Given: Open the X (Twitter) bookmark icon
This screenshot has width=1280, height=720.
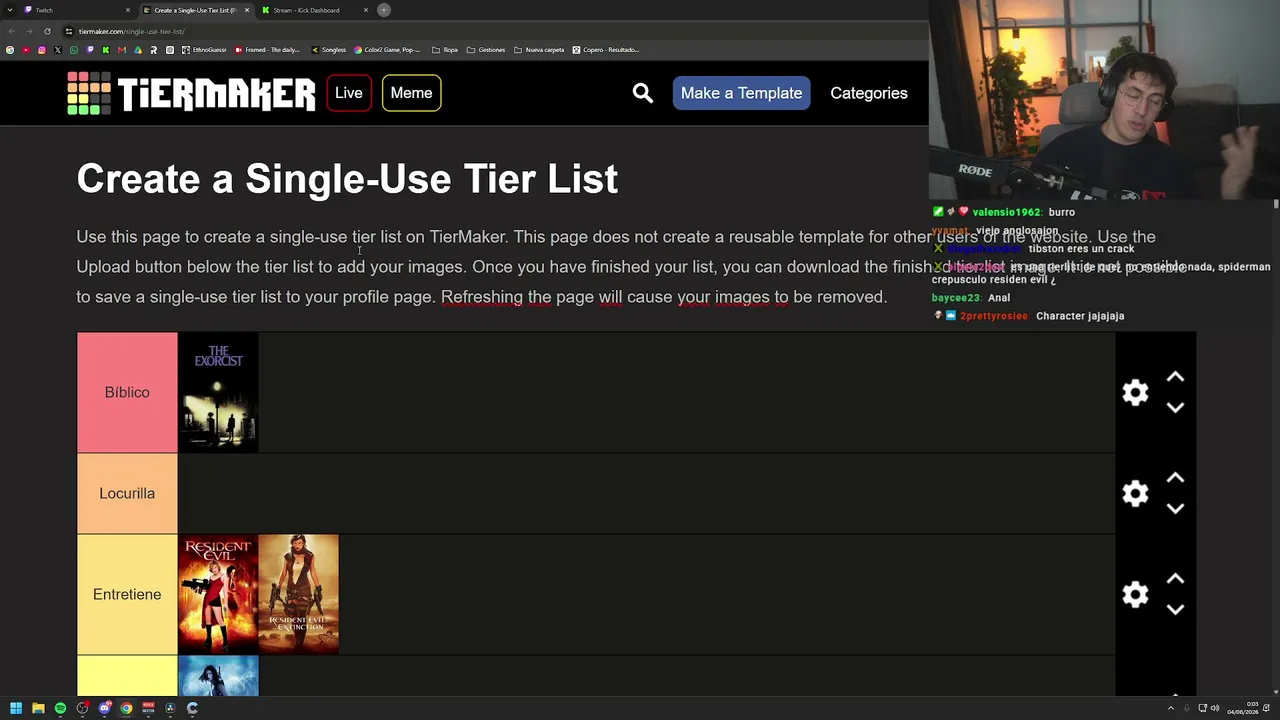Looking at the screenshot, I should coord(57,50).
